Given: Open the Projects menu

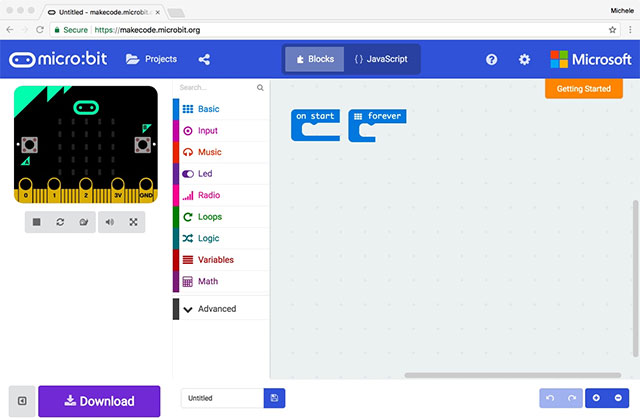Looking at the screenshot, I should 151,59.
